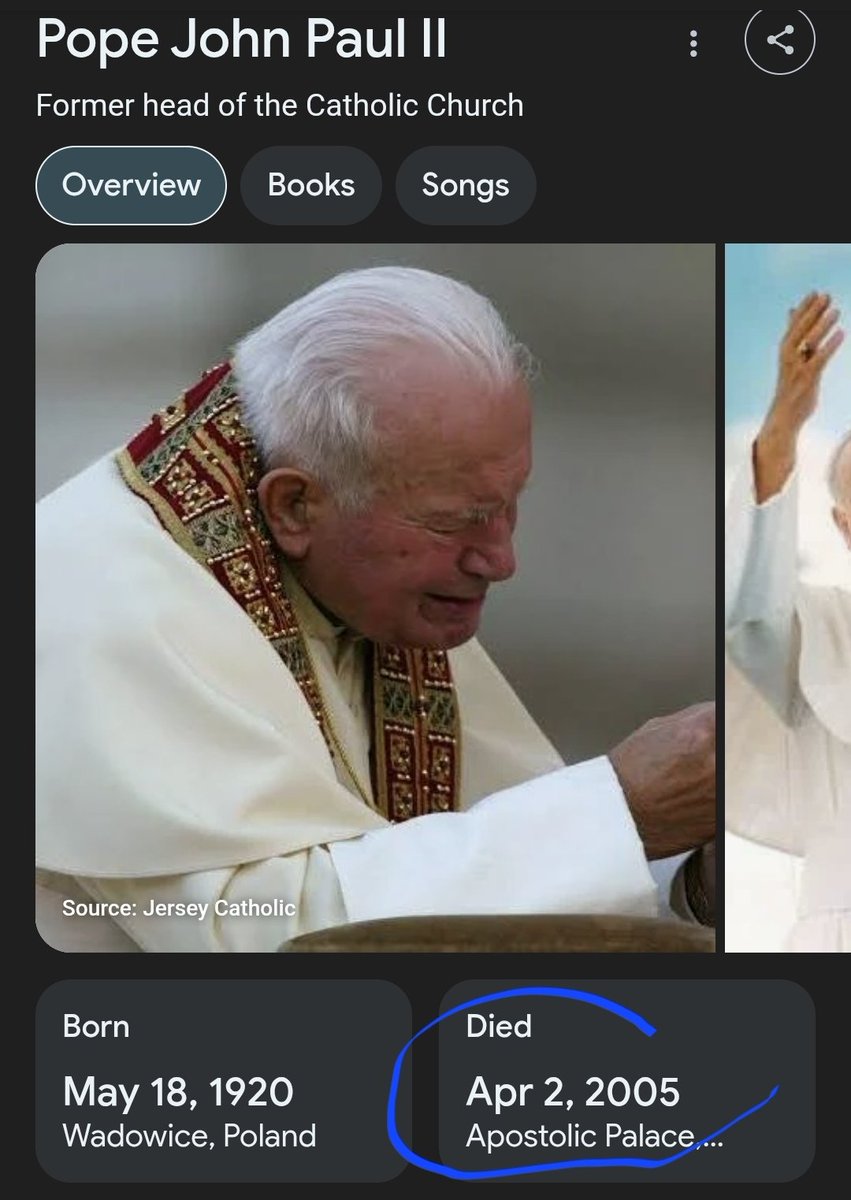The height and width of the screenshot is (1200, 851).
Task: Open the main photo of the praying pope
Action: [x=376, y=597]
